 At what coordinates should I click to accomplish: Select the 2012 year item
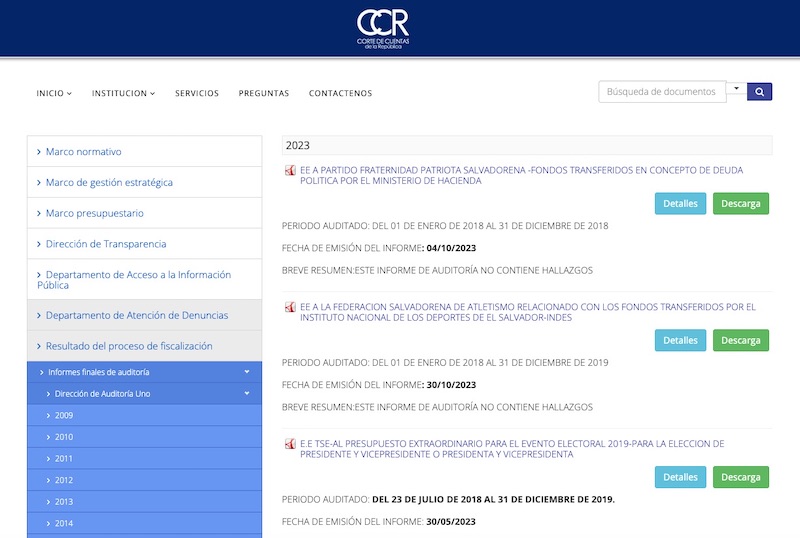tap(144, 480)
